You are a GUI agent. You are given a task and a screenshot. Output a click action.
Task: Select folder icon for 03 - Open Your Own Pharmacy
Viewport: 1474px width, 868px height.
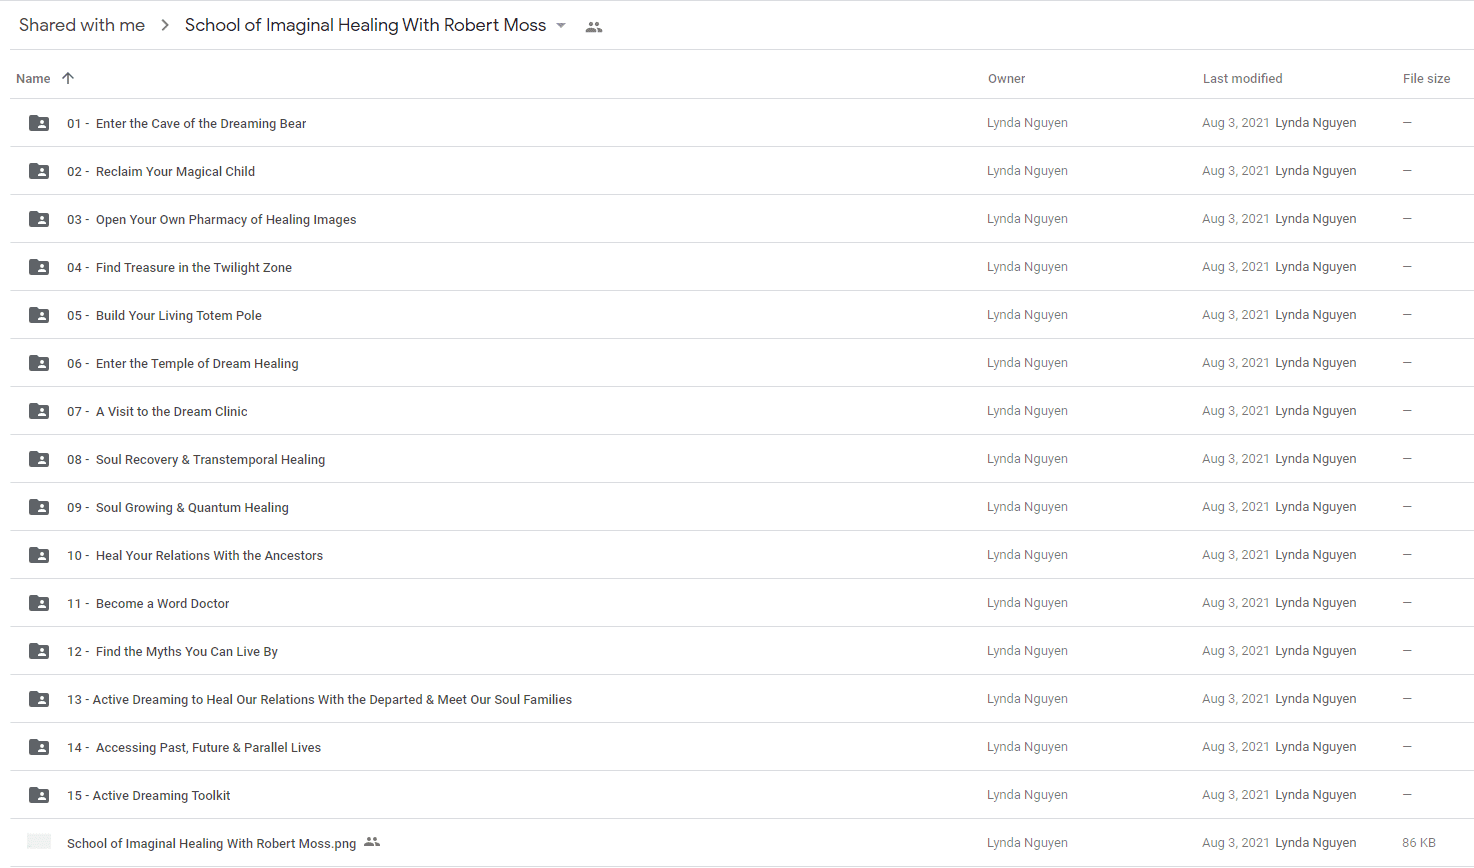pyautogui.click(x=39, y=219)
